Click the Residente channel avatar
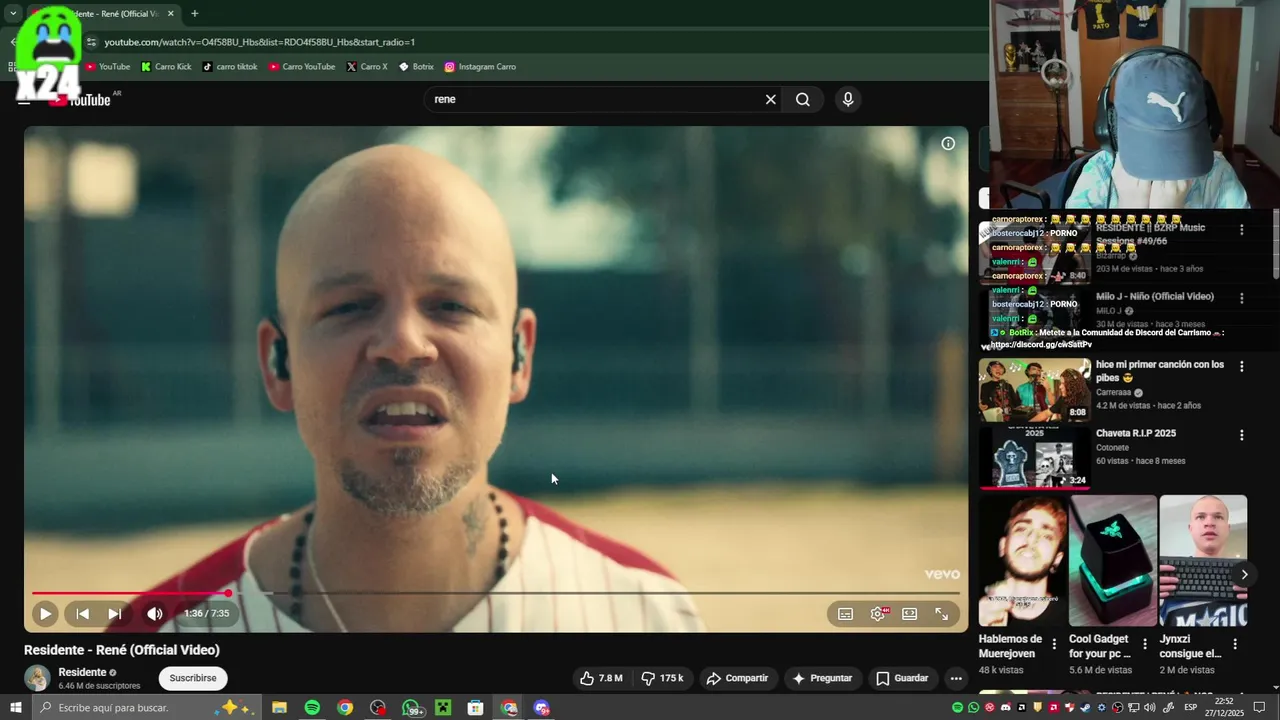The image size is (1280, 720). (x=37, y=678)
